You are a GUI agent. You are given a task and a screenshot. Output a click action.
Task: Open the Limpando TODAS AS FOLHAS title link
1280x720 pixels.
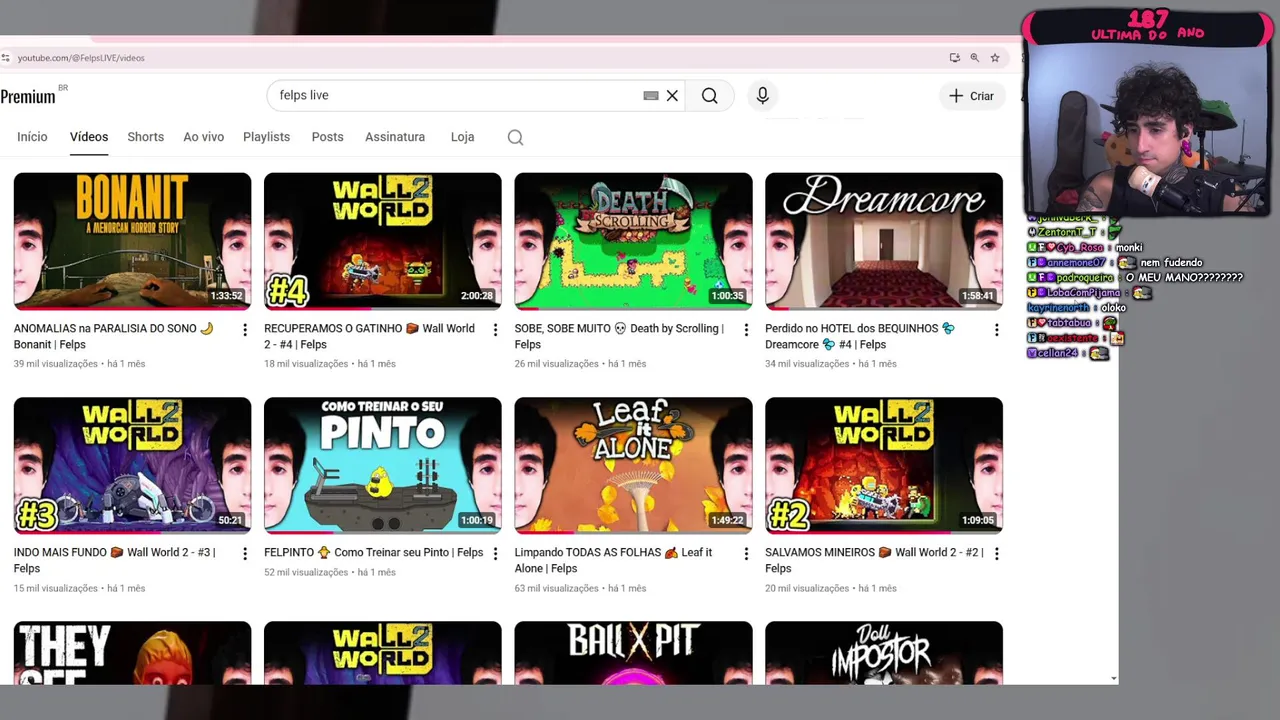point(614,560)
